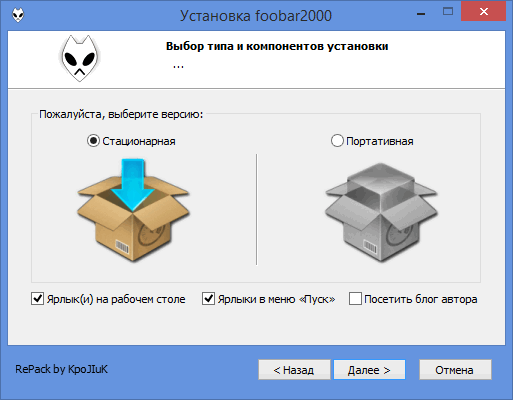Click the foobar2000 icon in title bar
The width and height of the screenshot is (513, 400).
[18, 15]
